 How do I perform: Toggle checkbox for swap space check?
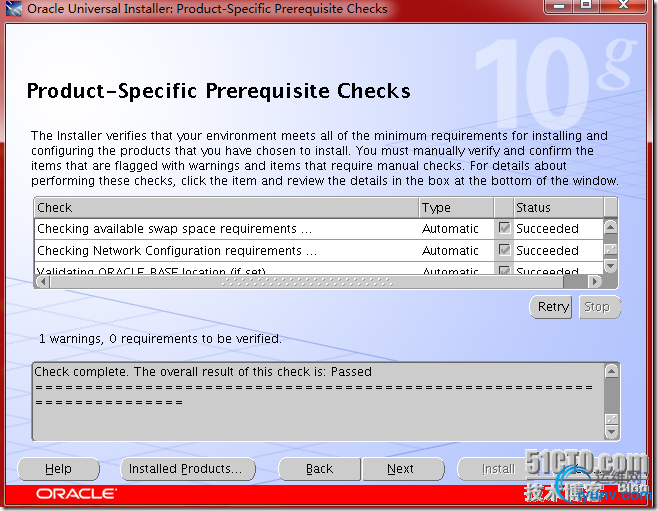504,228
